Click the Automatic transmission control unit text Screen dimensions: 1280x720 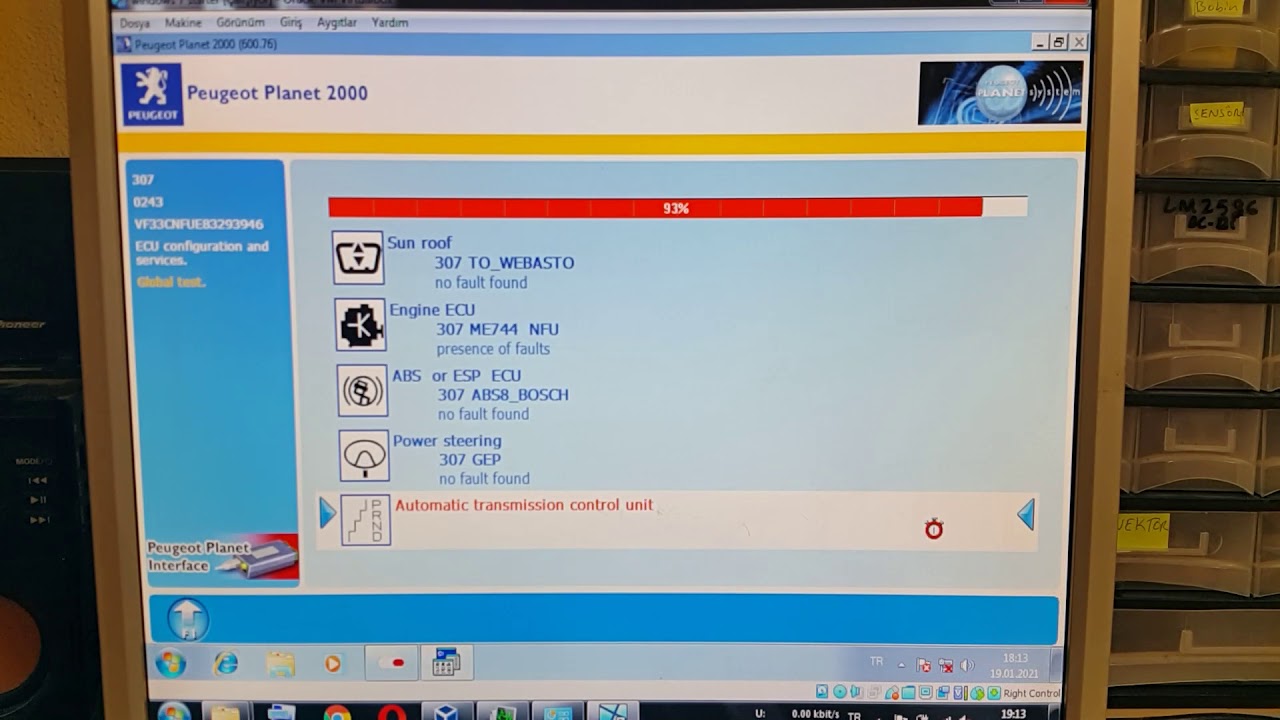point(524,505)
